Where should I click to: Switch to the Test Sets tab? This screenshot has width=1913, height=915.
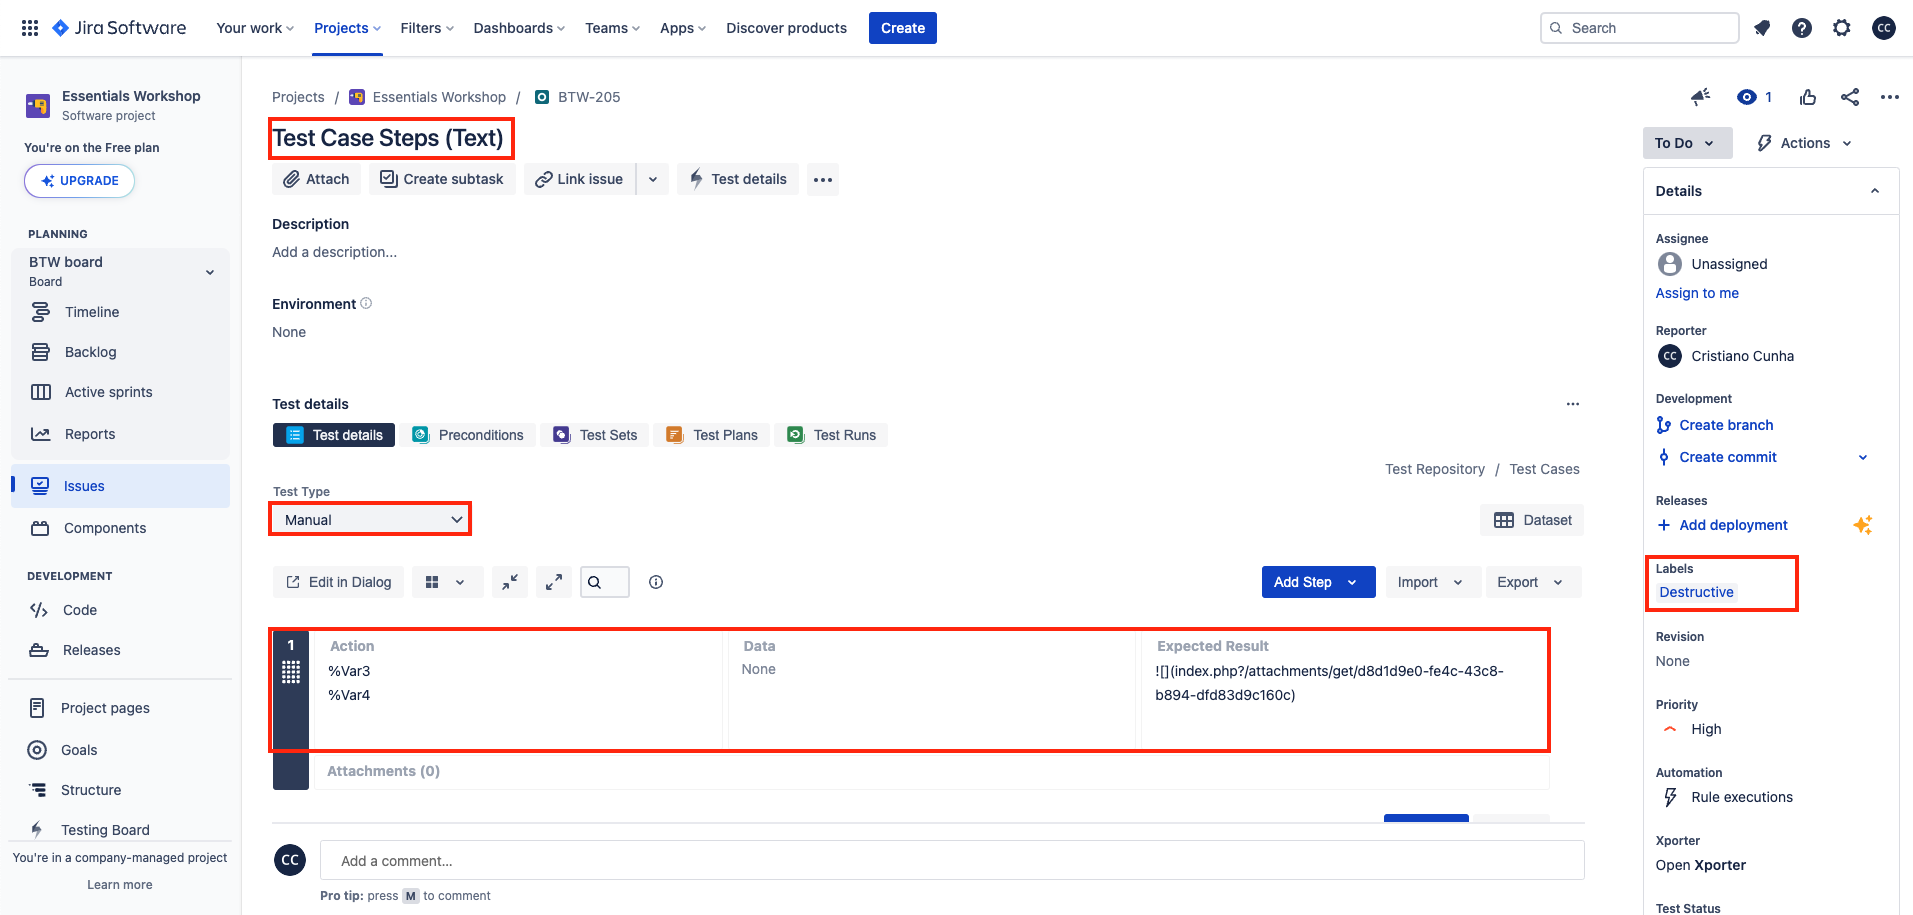[596, 435]
